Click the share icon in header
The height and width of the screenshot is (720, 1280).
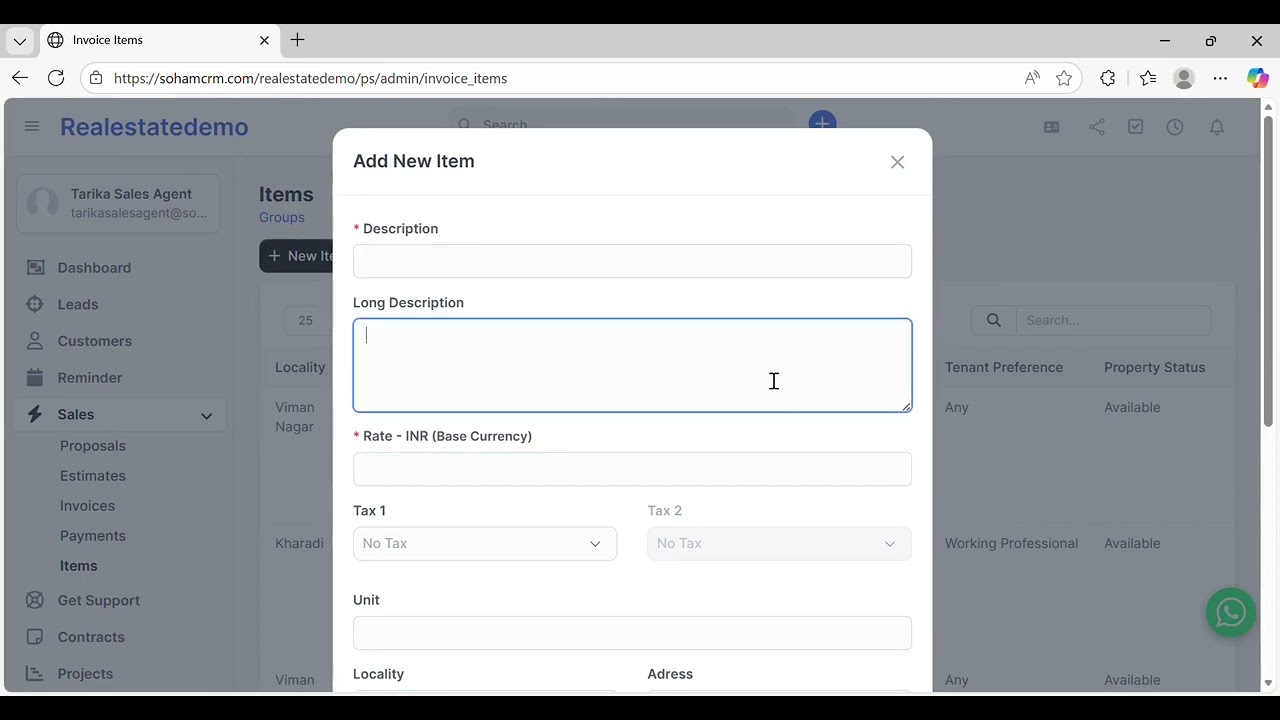point(1097,127)
